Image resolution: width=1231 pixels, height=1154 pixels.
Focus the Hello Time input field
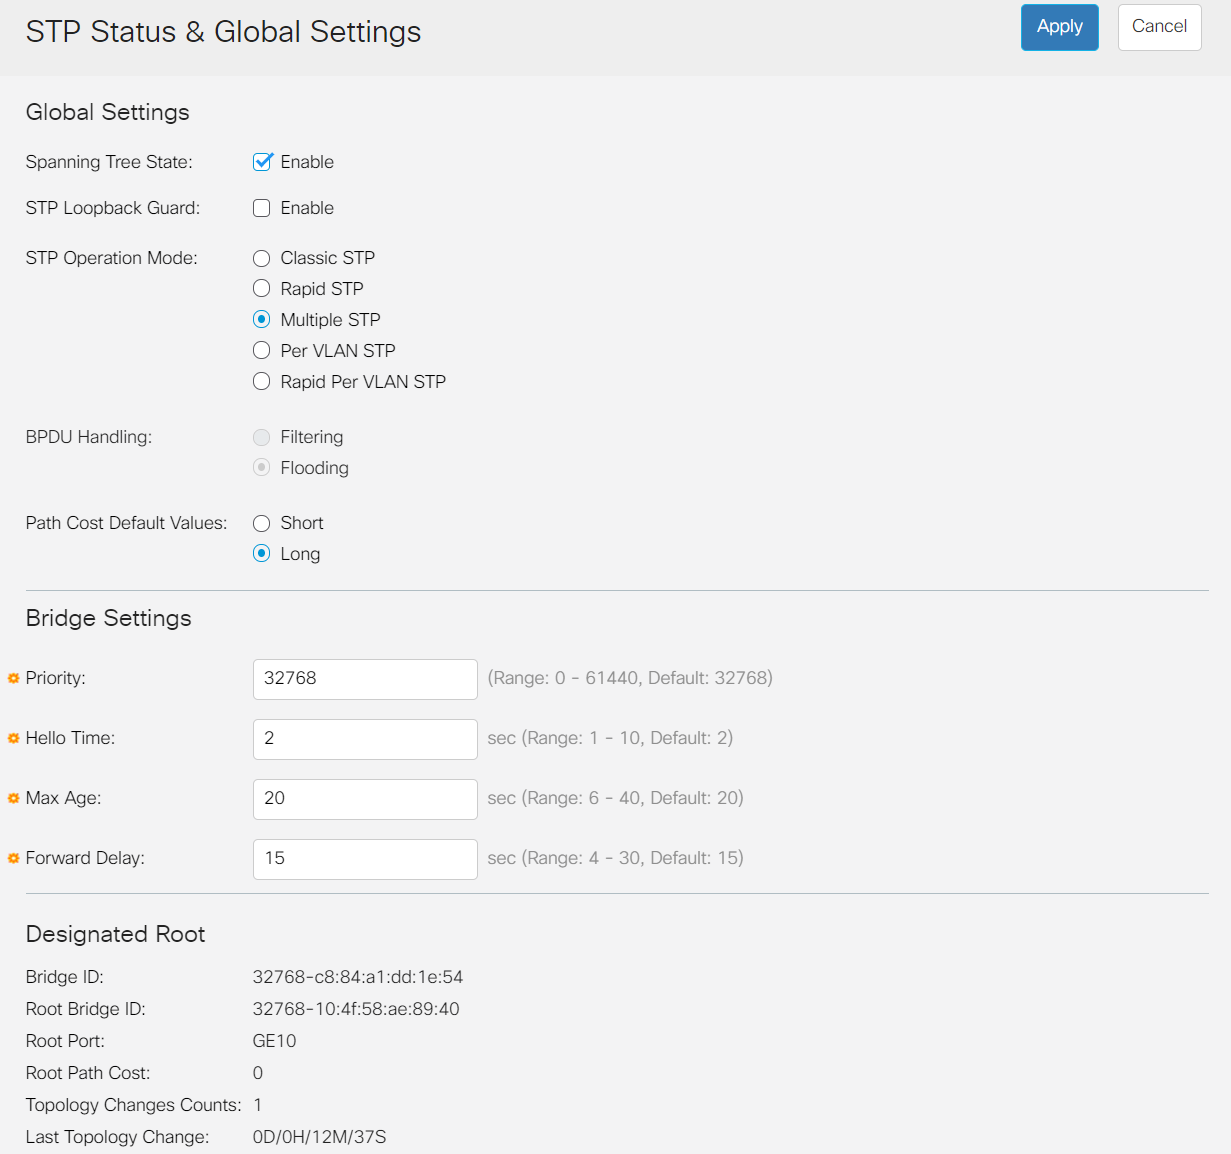[365, 739]
